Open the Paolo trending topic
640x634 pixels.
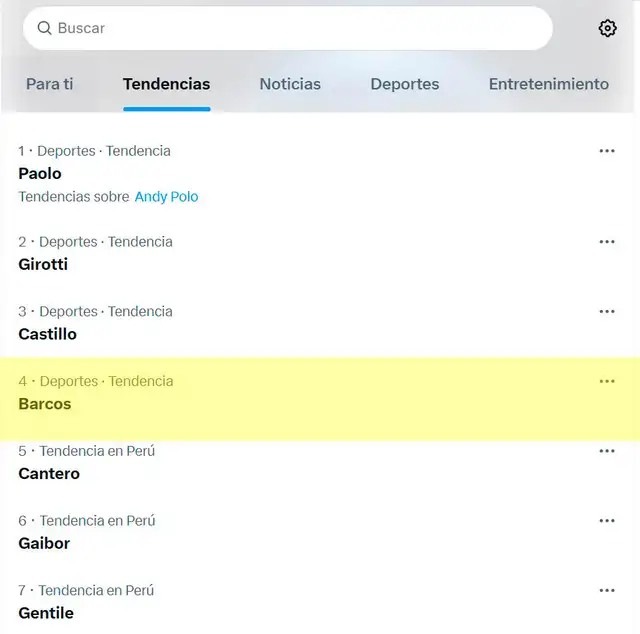40,173
